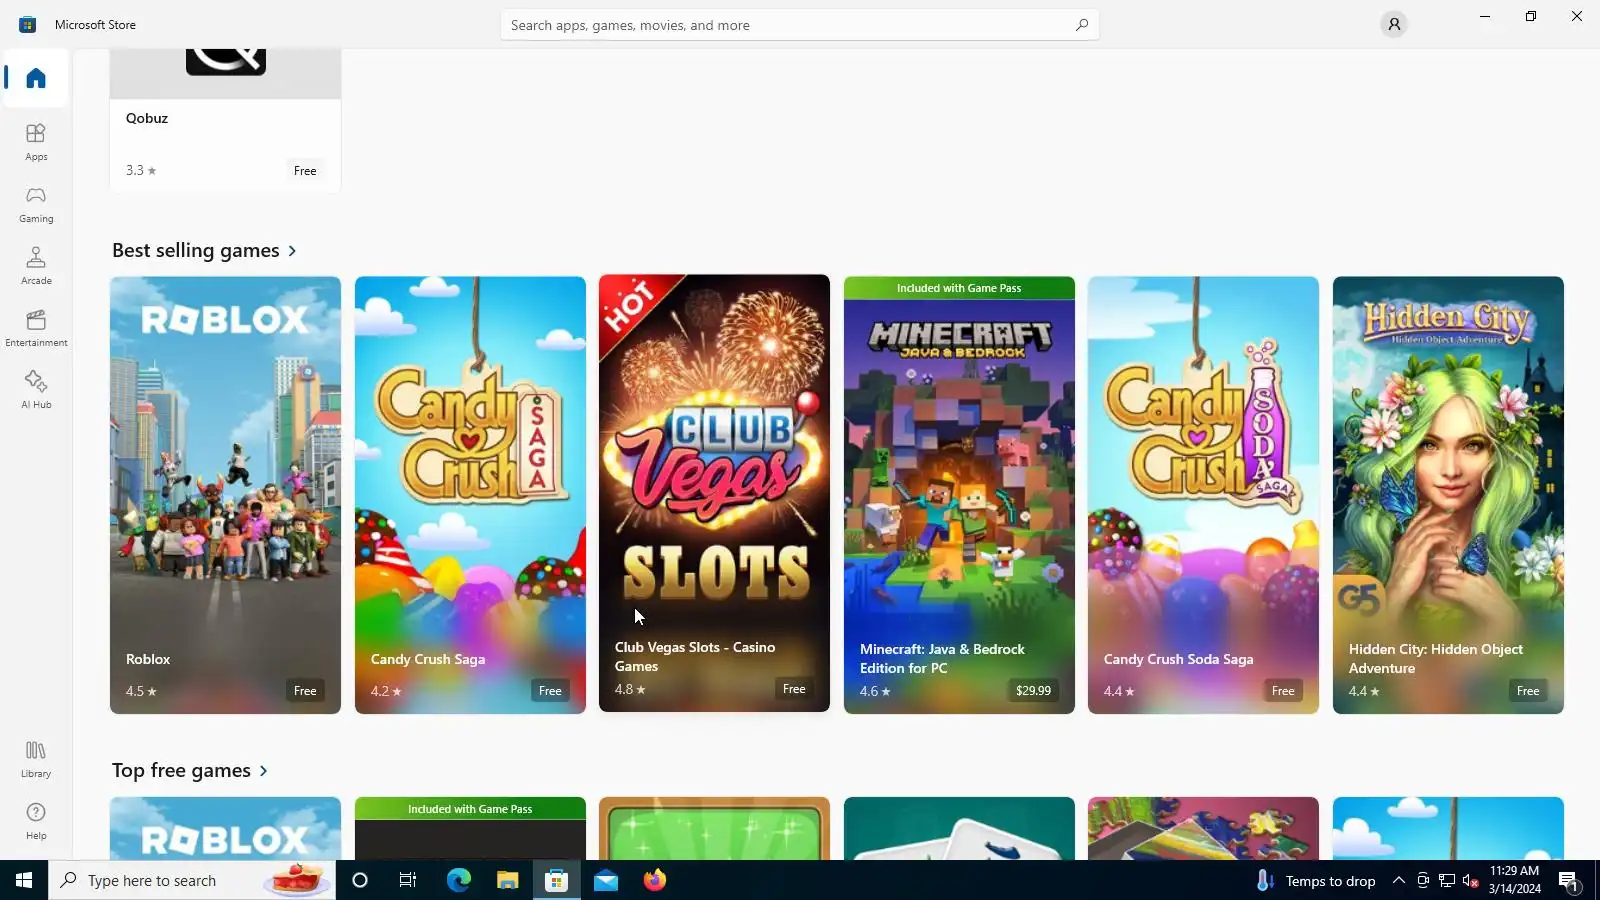Image resolution: width=1600 pixels, height=900 pixels.
Task: Click Free button on Candy Crush Soda Saga
Action: [1283, 691]
